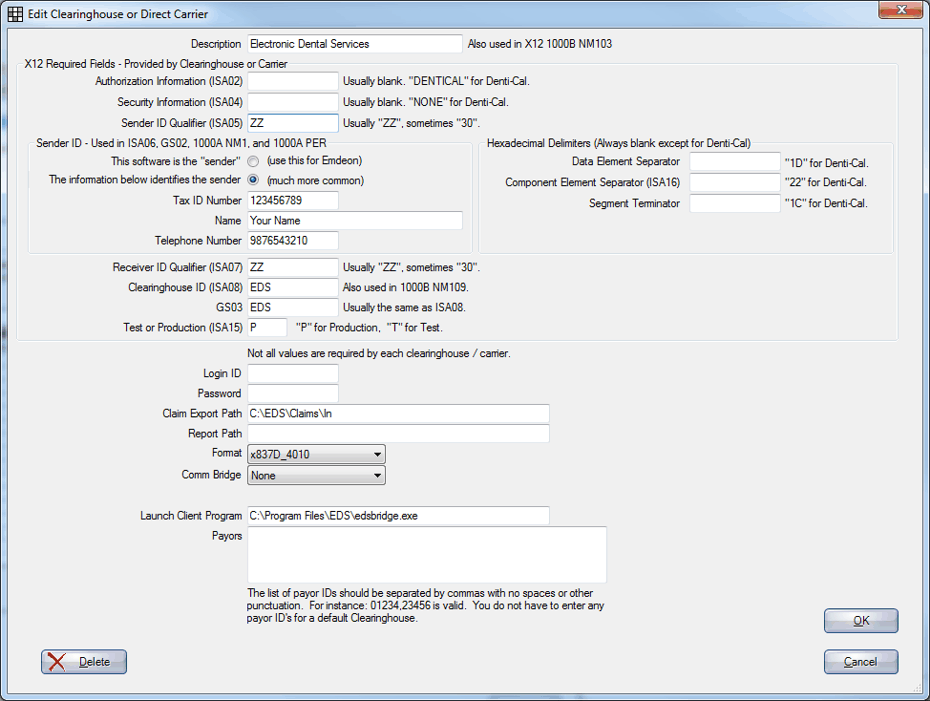Screen dimensions: 930x701
Task: Click the Cancel button
Action: [x=861, y=661]
